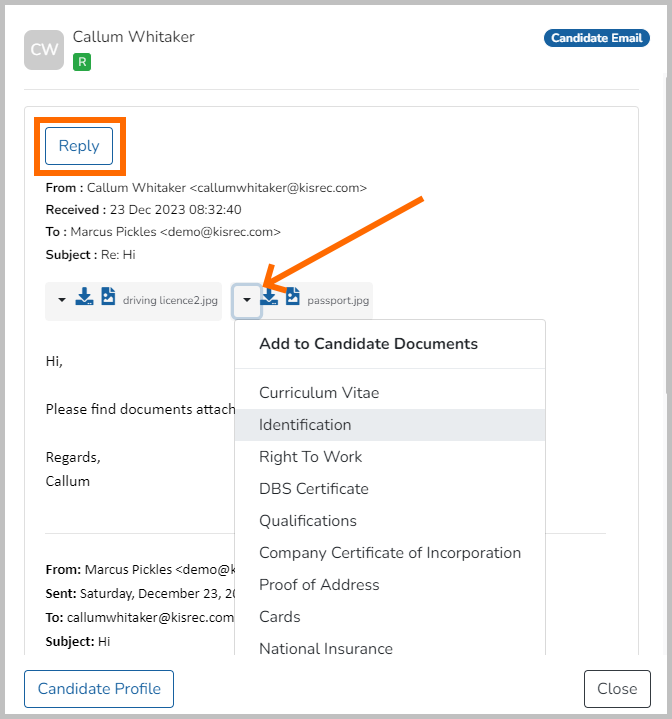
Task: Download the passport.jpg attachment
Action: [x=270, y=298]
